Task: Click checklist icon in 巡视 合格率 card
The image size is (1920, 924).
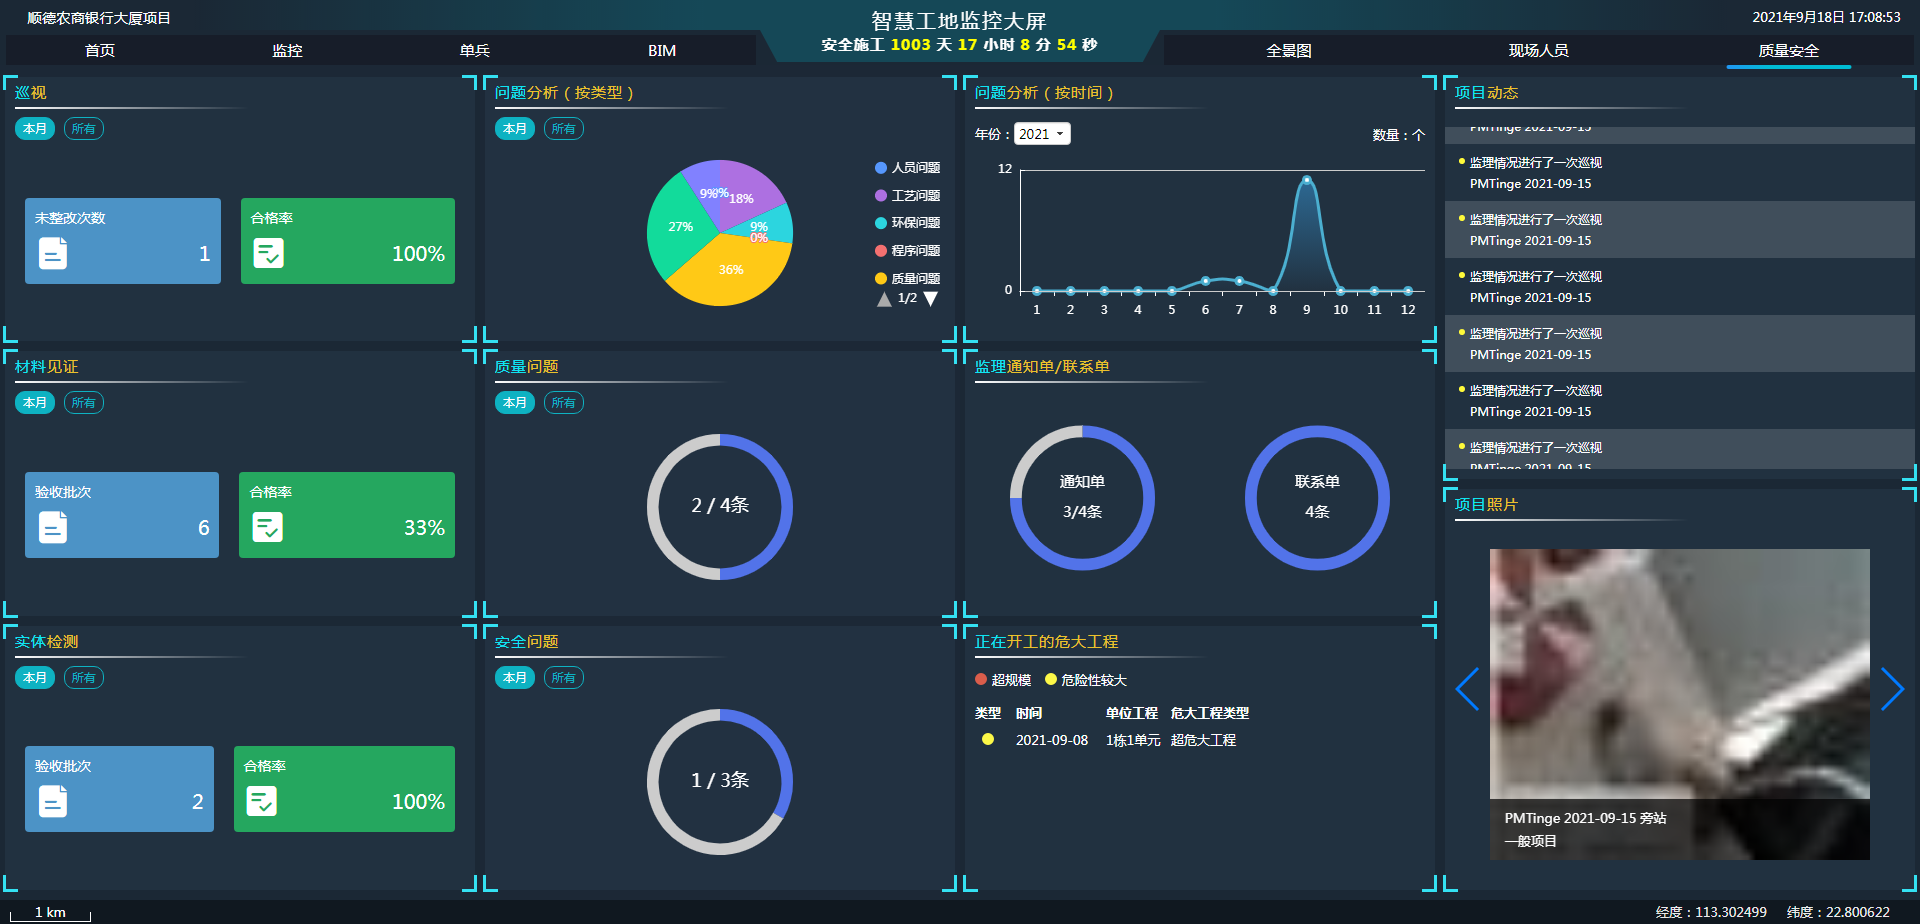Action: 268,253
